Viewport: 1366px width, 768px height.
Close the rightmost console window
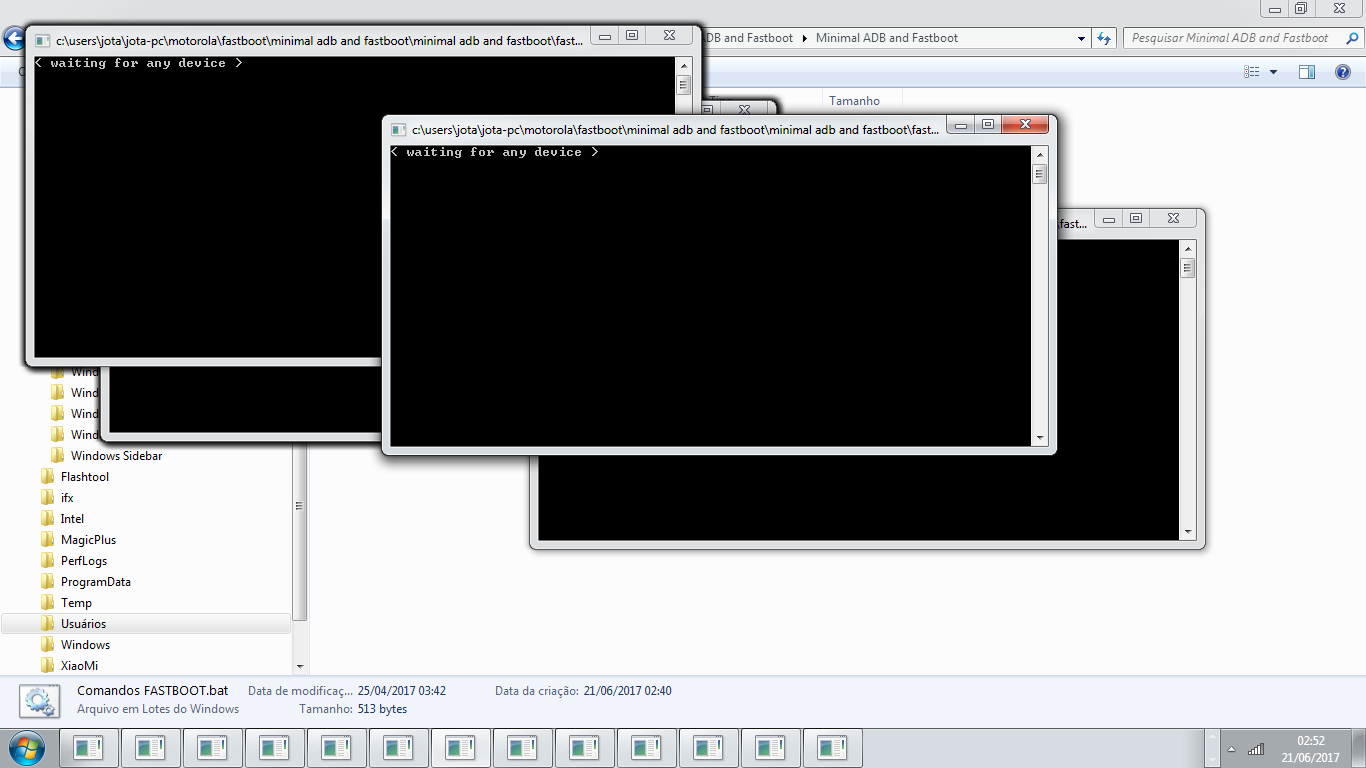click(1173, 219)
